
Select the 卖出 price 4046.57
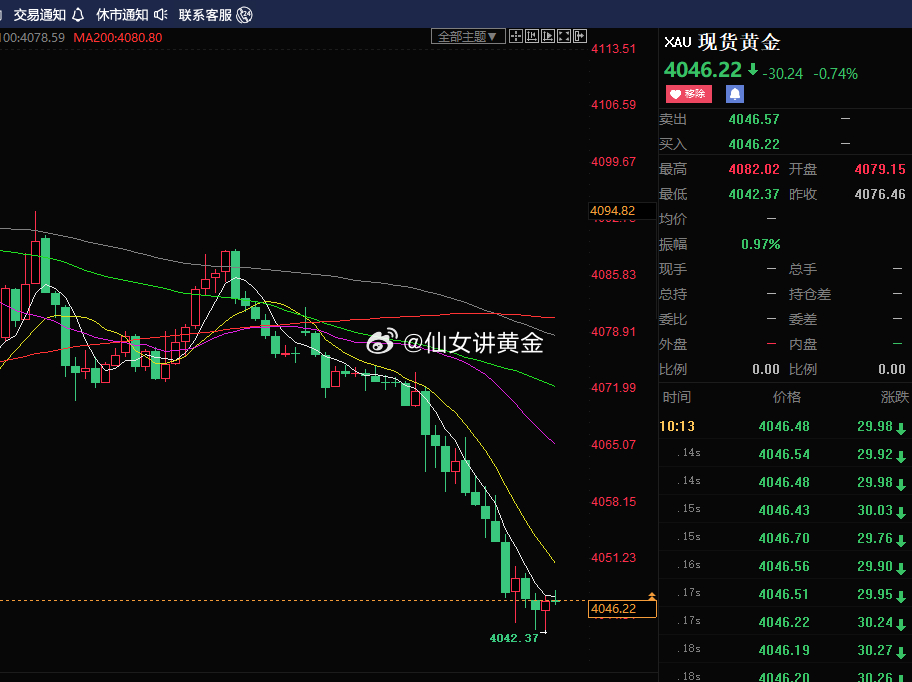pos(754,119)
